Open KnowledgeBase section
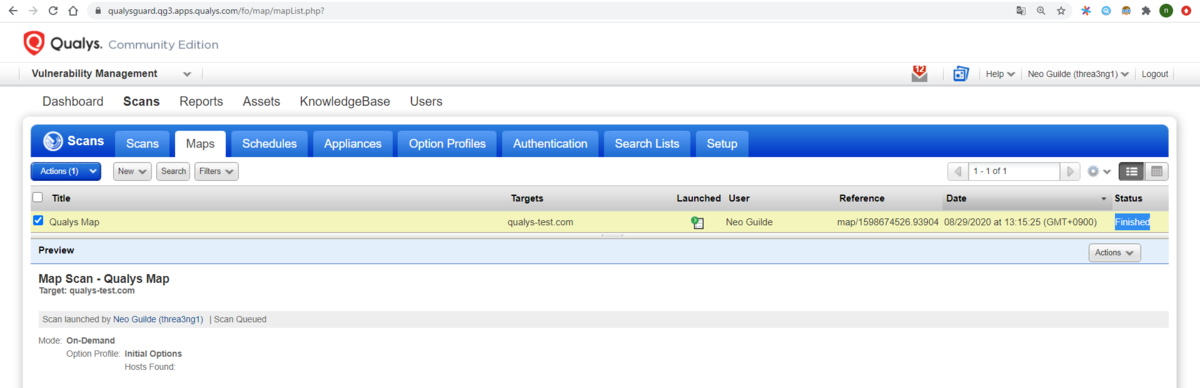This screenshot has height=388, width=1200. pos(345,101)
